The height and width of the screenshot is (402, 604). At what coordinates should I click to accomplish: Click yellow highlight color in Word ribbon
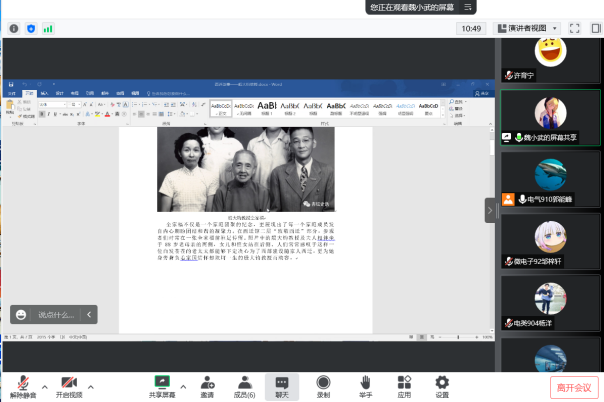click(x=97, y=114)
